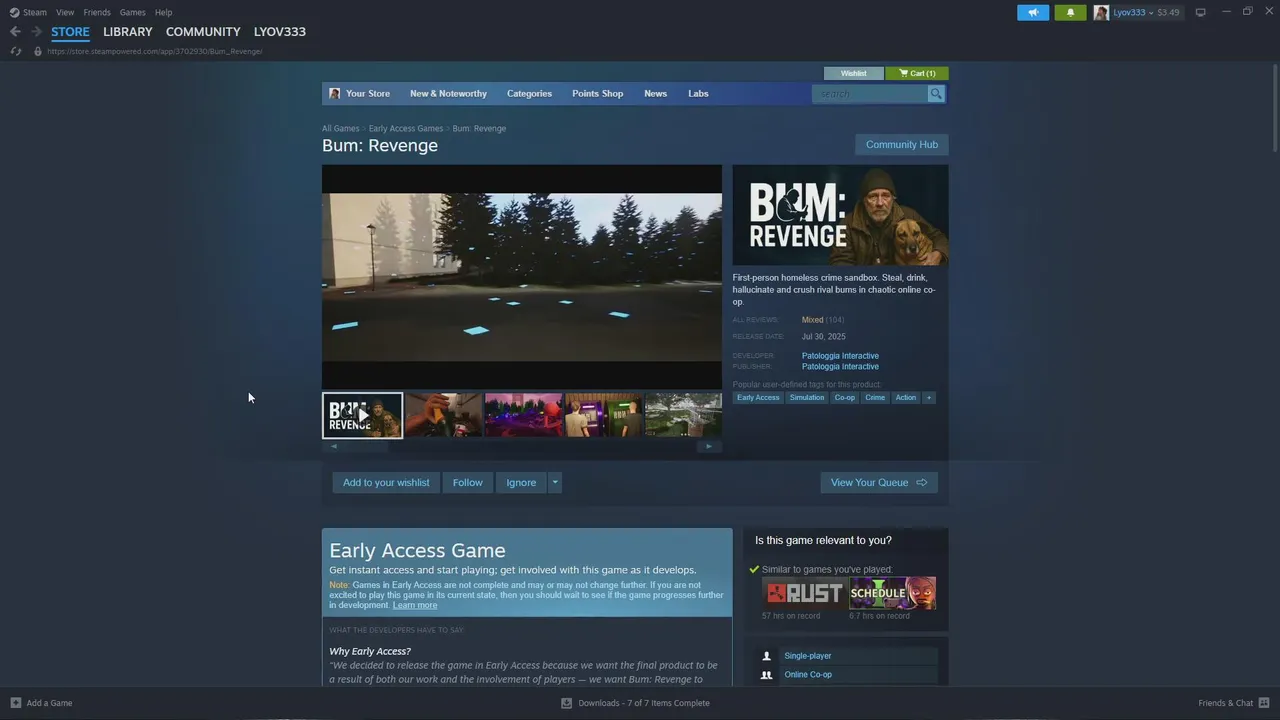
Task: Open the Help menu
Action: click(x=164, y=12)
